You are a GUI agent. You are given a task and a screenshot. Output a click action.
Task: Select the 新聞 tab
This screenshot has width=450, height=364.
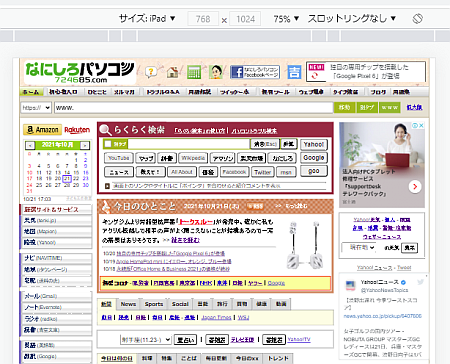[106, 304]
